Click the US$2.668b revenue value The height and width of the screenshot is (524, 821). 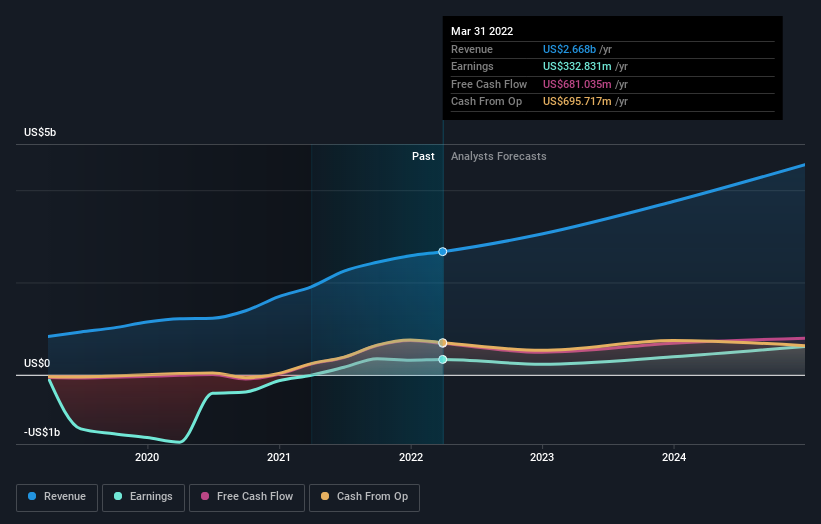point(569,49)
